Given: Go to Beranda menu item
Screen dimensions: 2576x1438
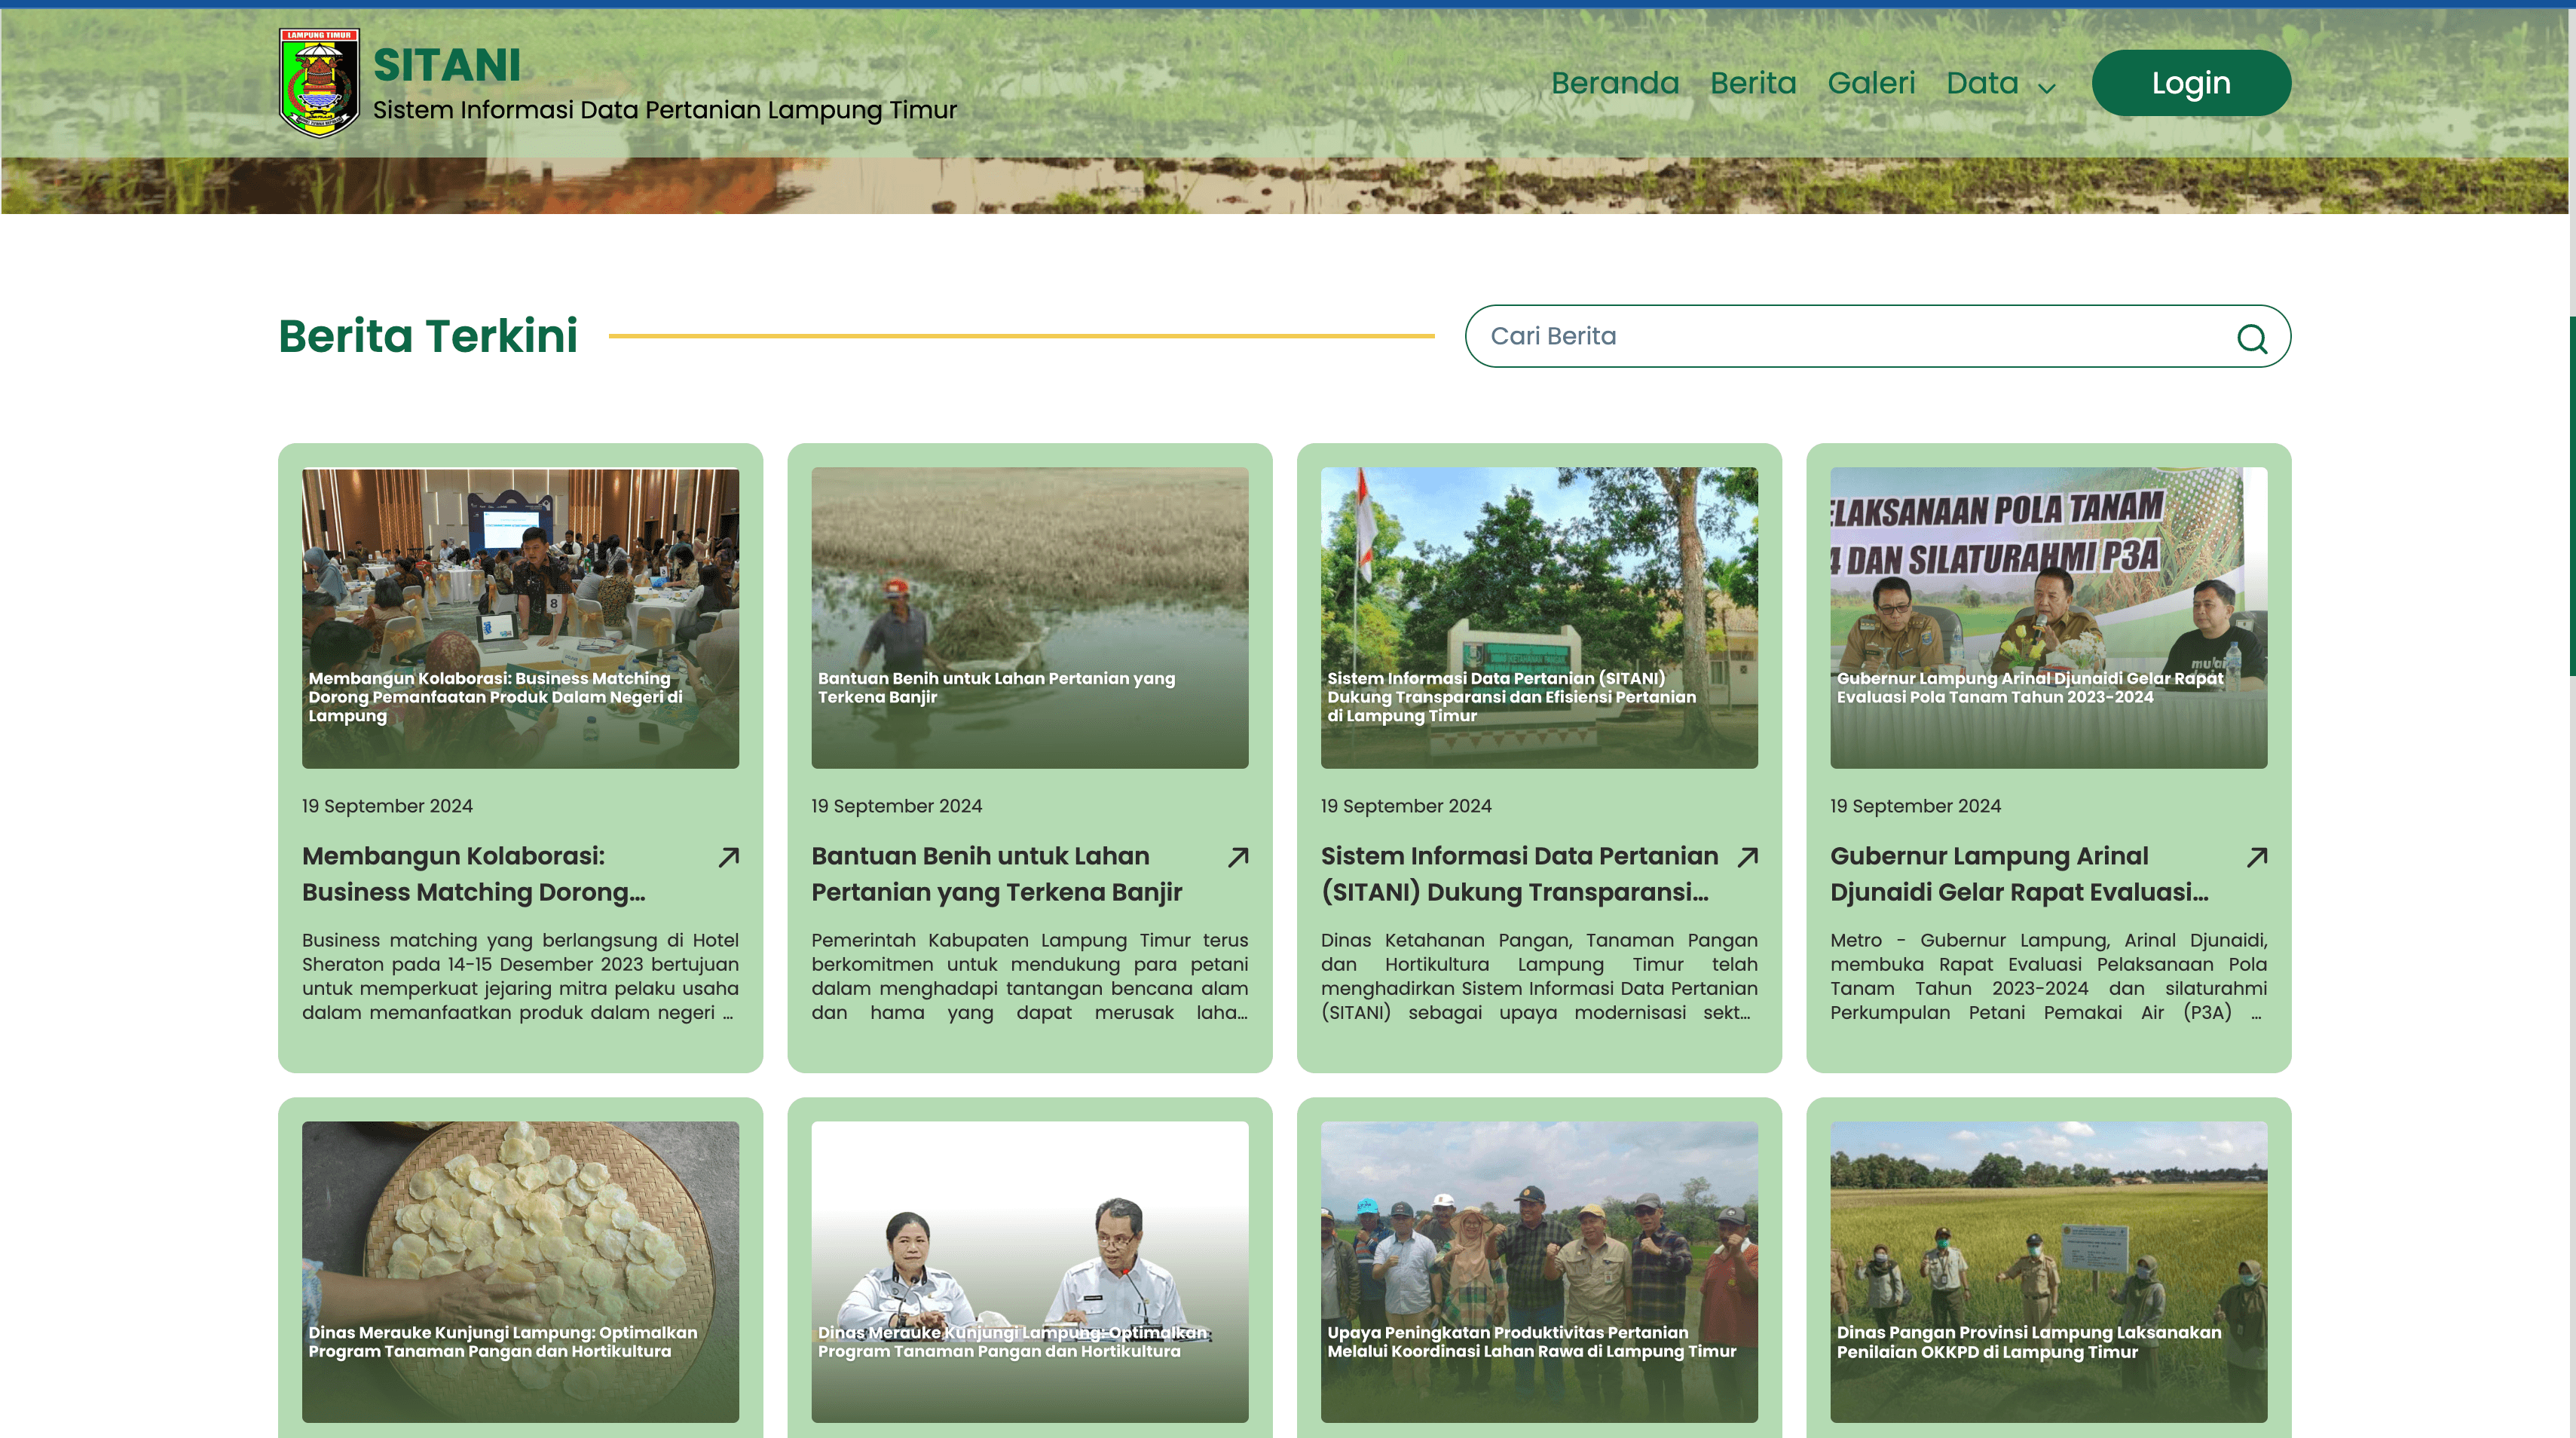Looking at the screenshot, I should pos(1615,83).
